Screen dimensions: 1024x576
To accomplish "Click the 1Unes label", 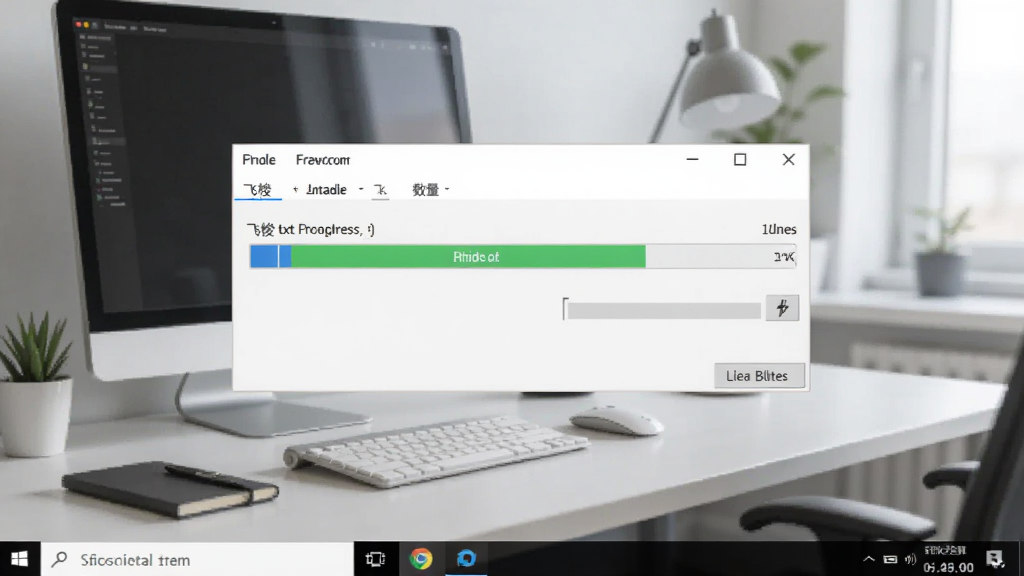I will click(778, 230).
